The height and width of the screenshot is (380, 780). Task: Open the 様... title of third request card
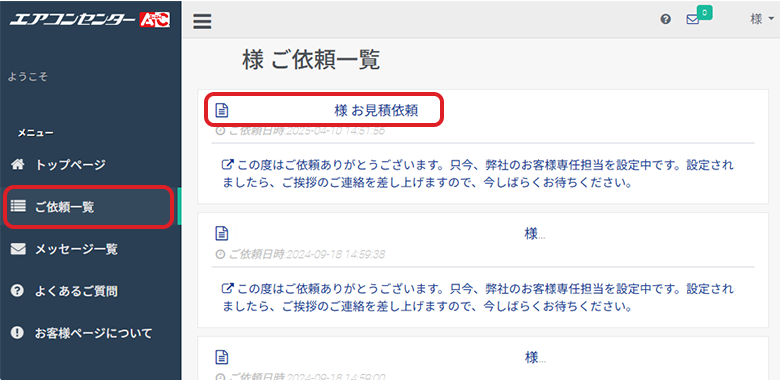pyautogui.click(x=535, y=357)
